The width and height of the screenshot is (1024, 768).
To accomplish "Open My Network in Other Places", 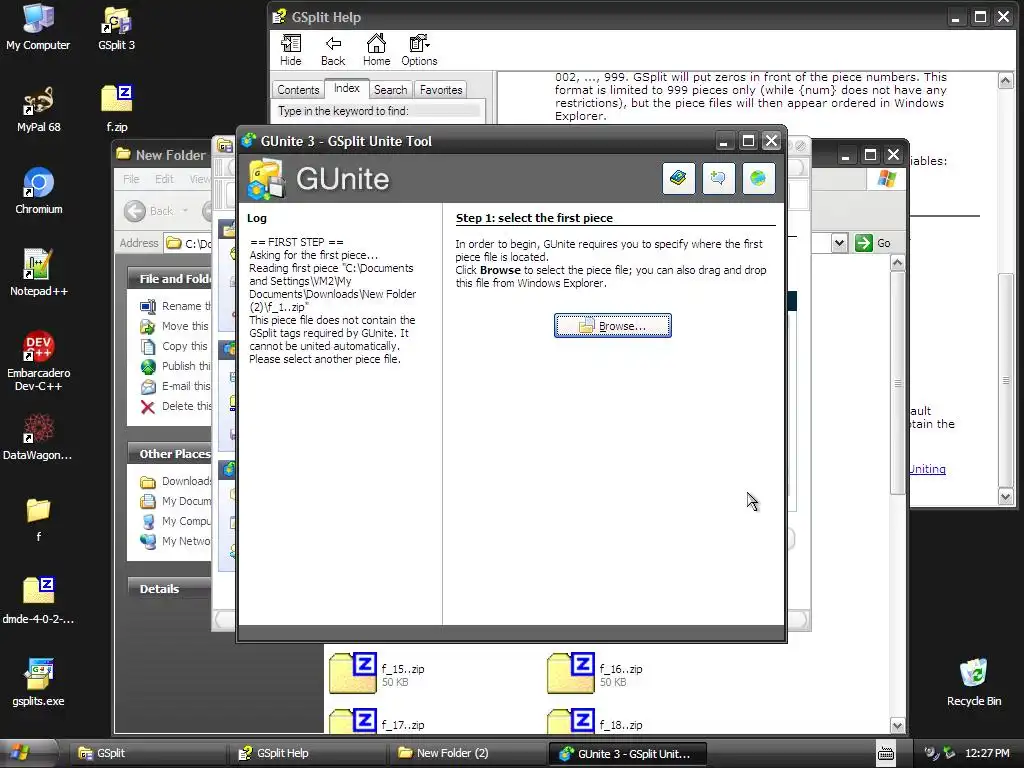I will (186, 541).
